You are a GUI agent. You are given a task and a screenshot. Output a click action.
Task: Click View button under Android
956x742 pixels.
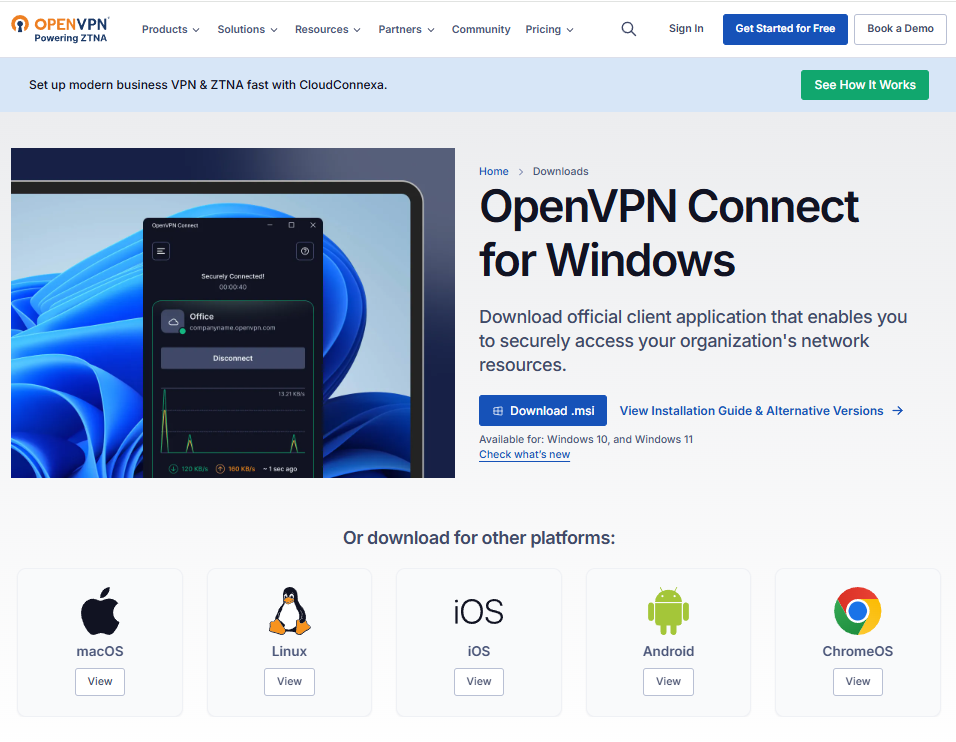tap(668, 682)
